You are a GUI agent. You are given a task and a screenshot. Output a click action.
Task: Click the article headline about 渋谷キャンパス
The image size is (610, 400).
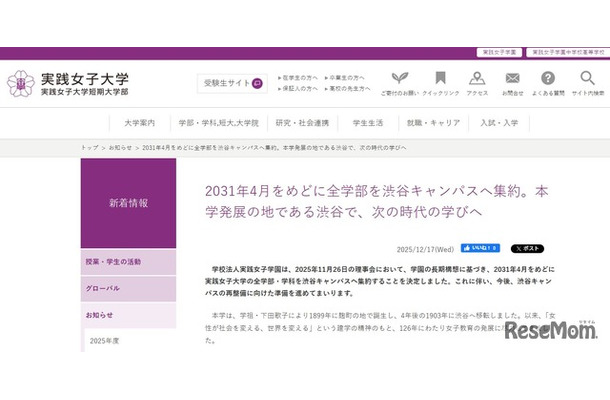tap(377, 202)
